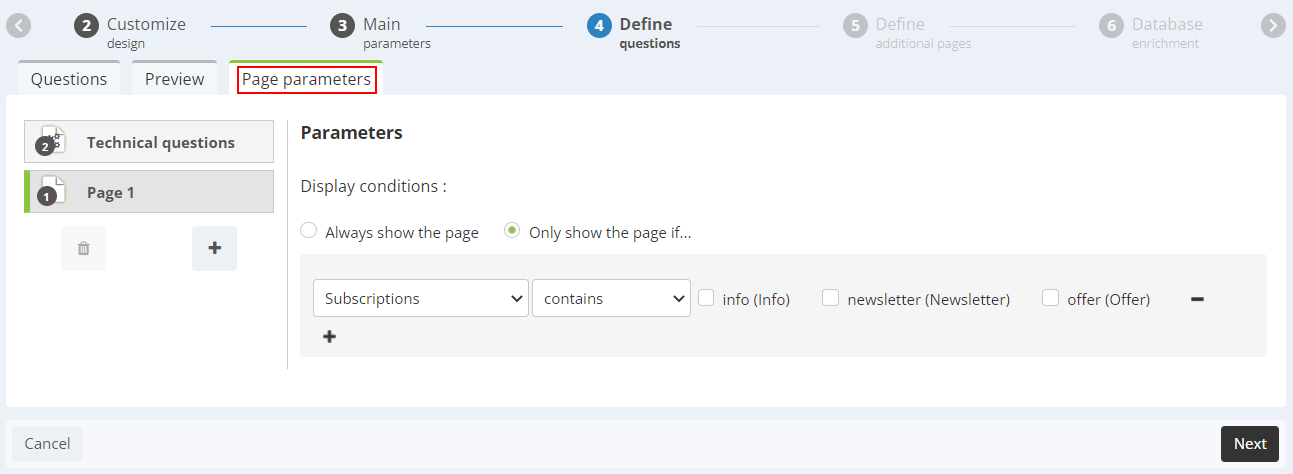Viewport: 1293px width, 474px height.
Task: Select the Technical questions page icon
Action: coord(50,141)
